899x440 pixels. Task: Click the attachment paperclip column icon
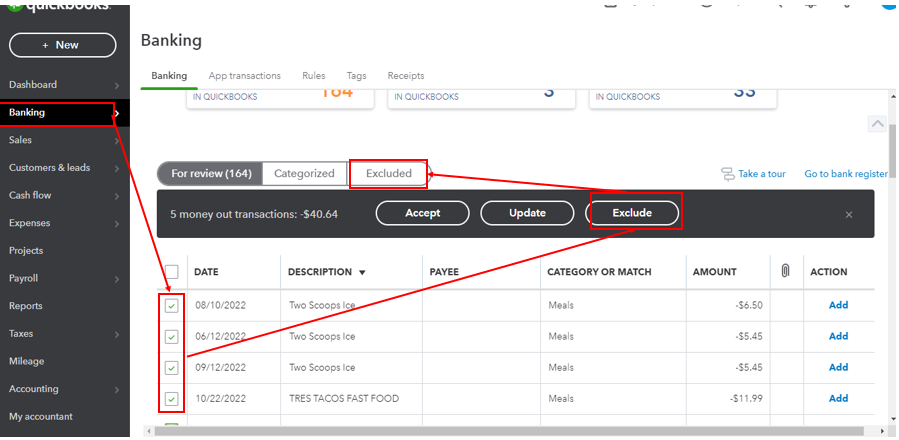point(785,271)
